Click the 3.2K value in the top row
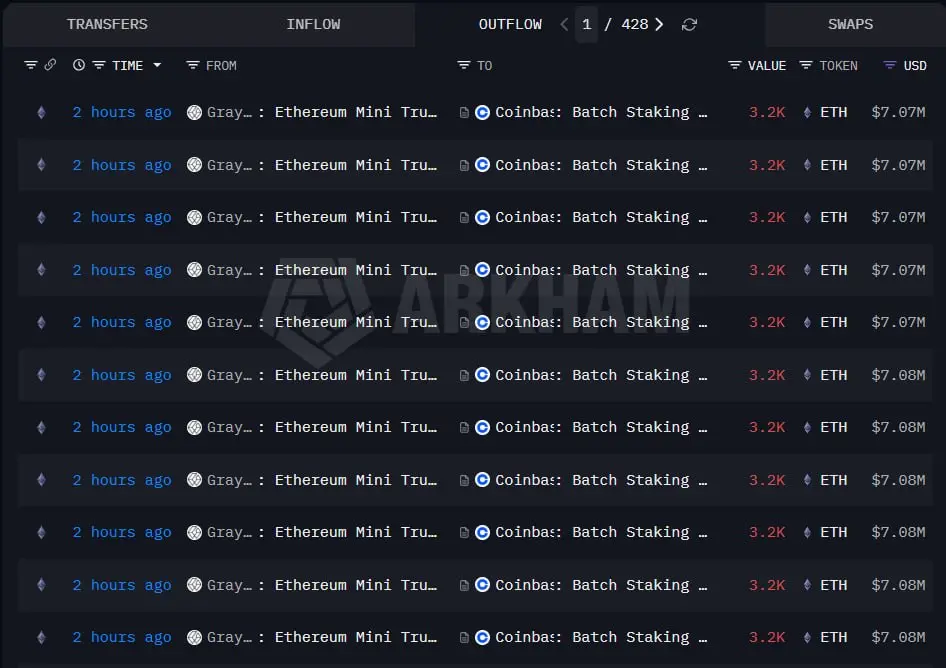Viewport: 946px width, 668px height. pos(767,112)
